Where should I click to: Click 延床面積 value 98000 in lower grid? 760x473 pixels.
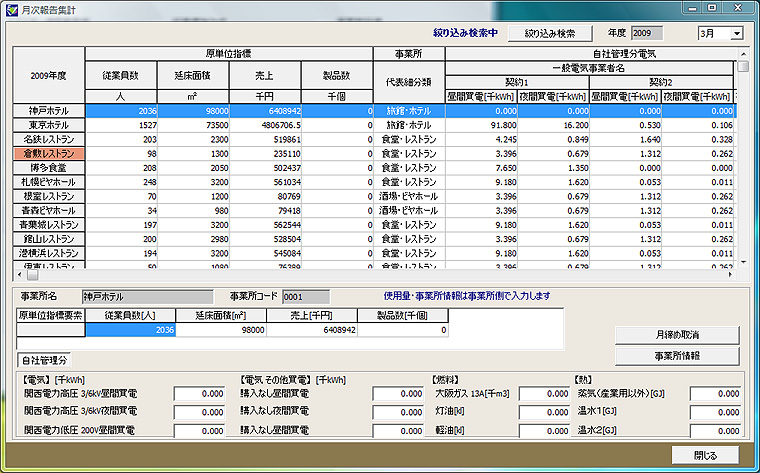221,330
